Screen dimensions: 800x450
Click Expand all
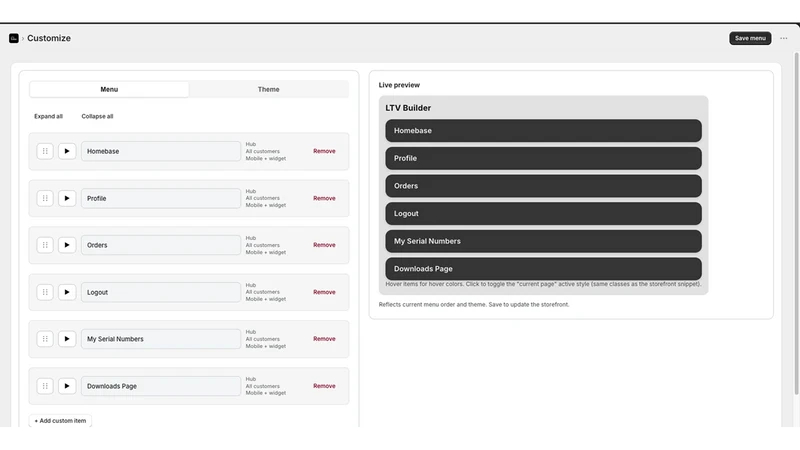[x=48, y=116]
